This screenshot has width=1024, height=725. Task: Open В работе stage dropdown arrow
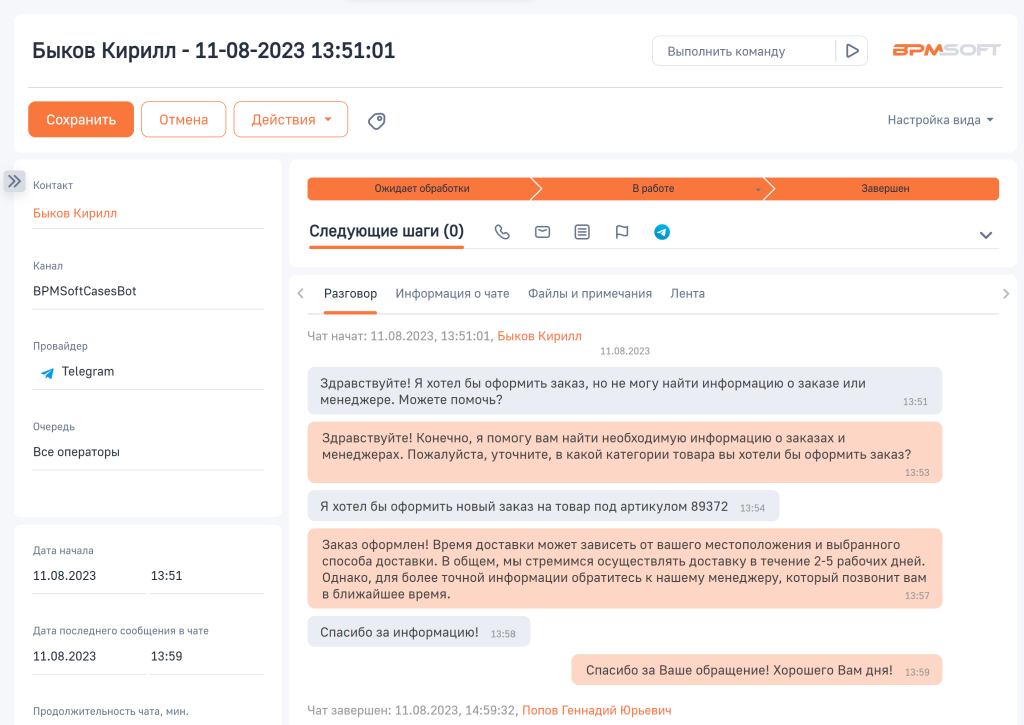[x=758, y=189]
